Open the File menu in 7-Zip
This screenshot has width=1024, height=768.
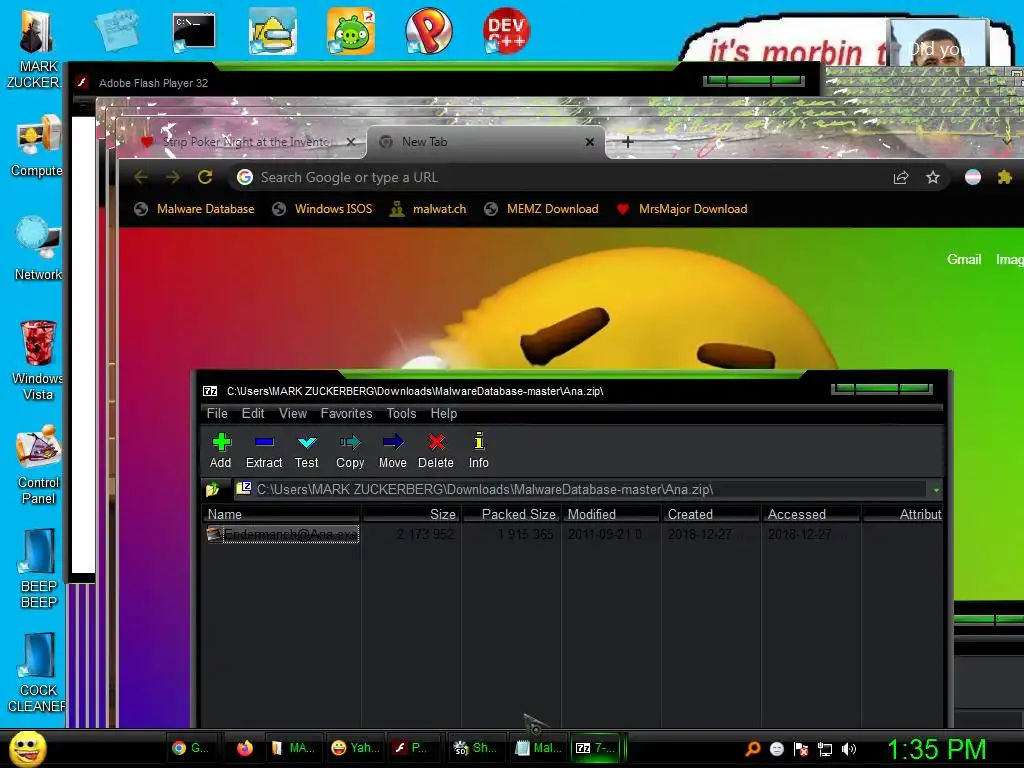[217, 413]
